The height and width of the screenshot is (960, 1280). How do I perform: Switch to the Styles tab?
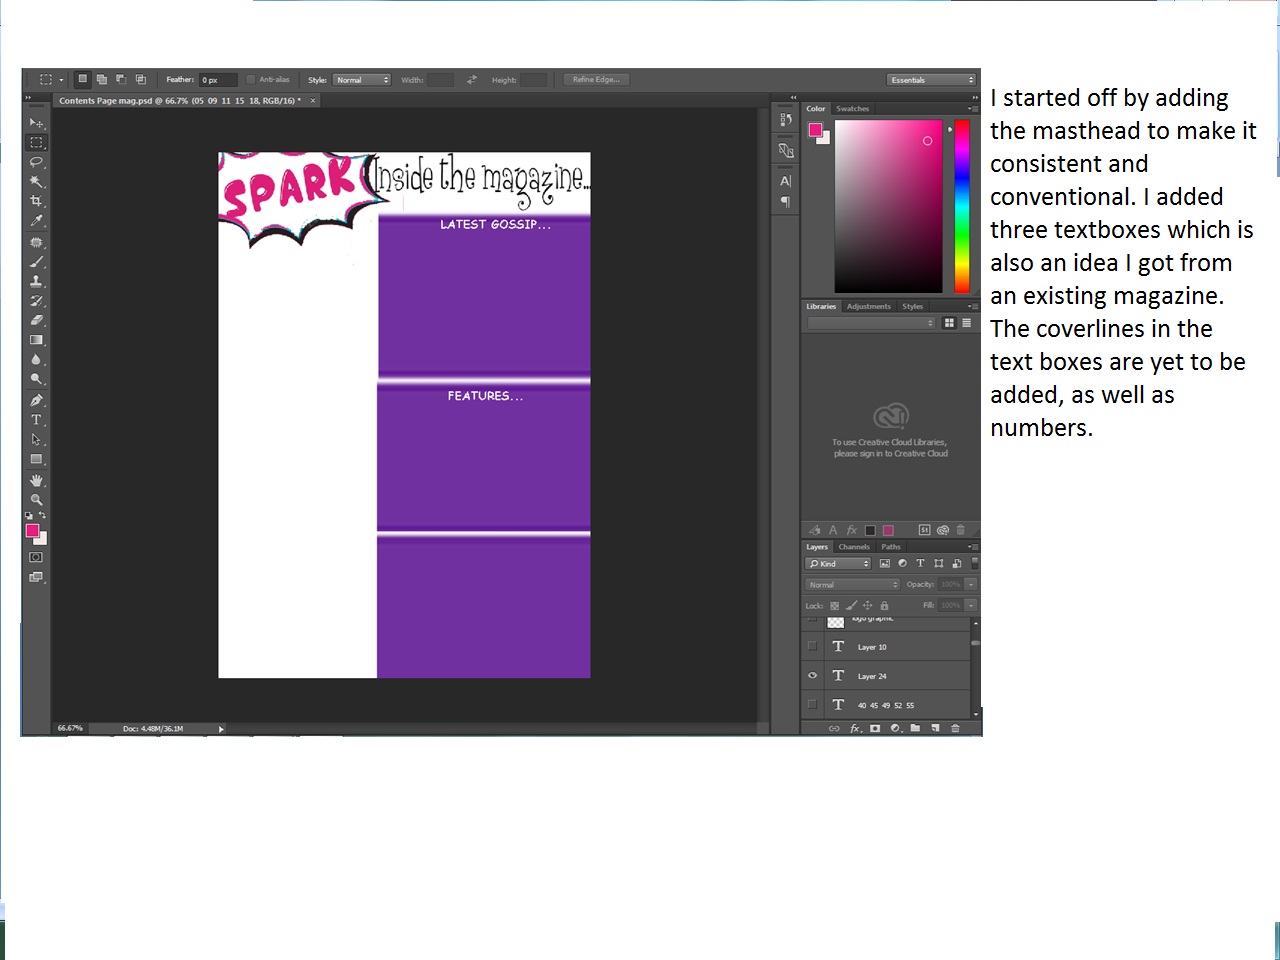pyautogui.click(x=912, y=307)
